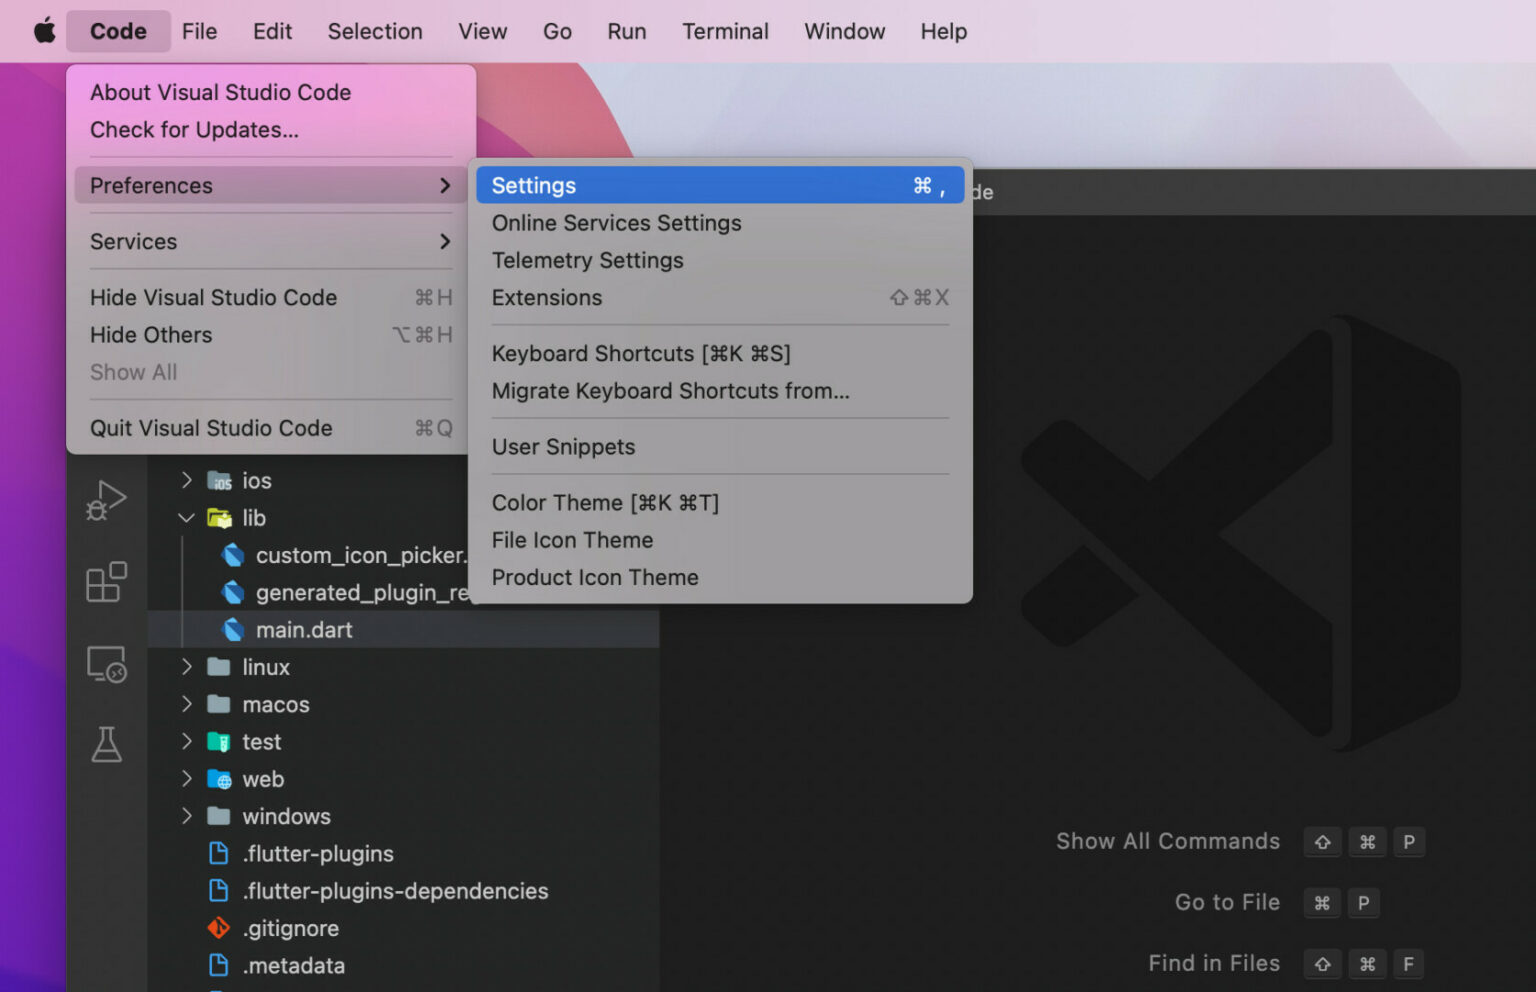Click the linux folder icon

pyautogui.click(x=219, y=667)
